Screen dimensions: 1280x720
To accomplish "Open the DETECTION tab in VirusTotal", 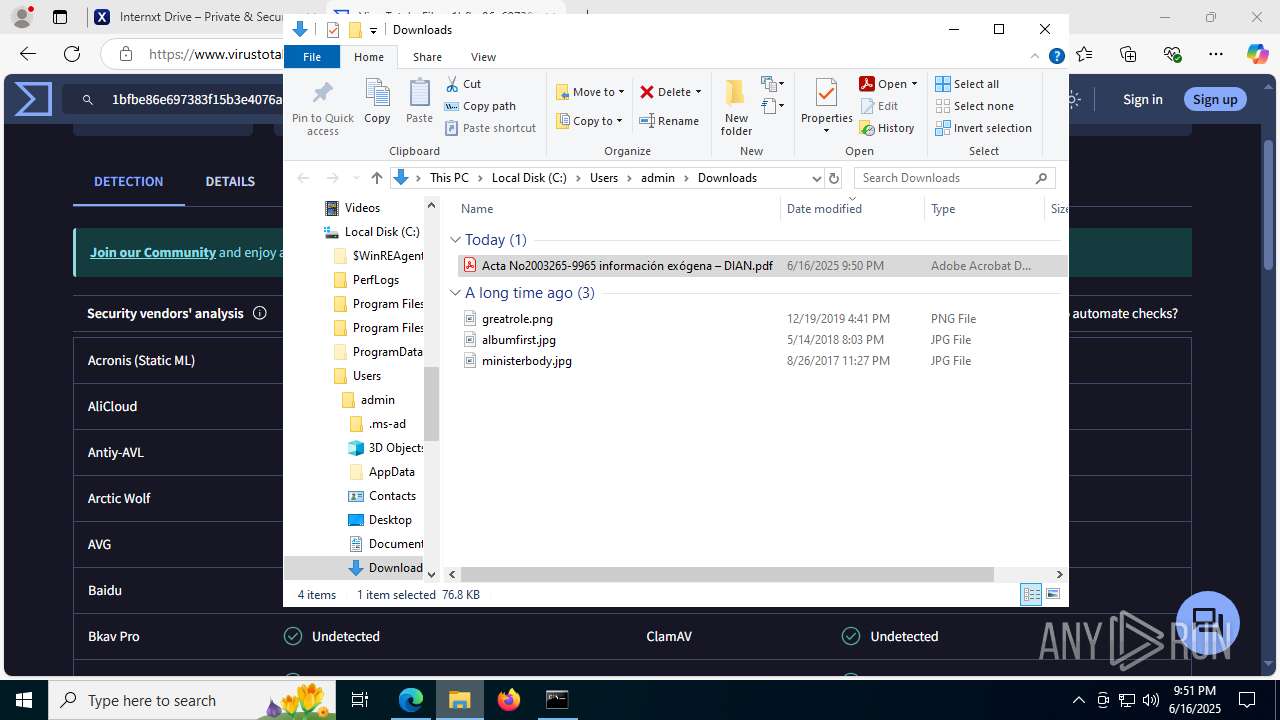I will pyautogui.click(x=128, y=181).
